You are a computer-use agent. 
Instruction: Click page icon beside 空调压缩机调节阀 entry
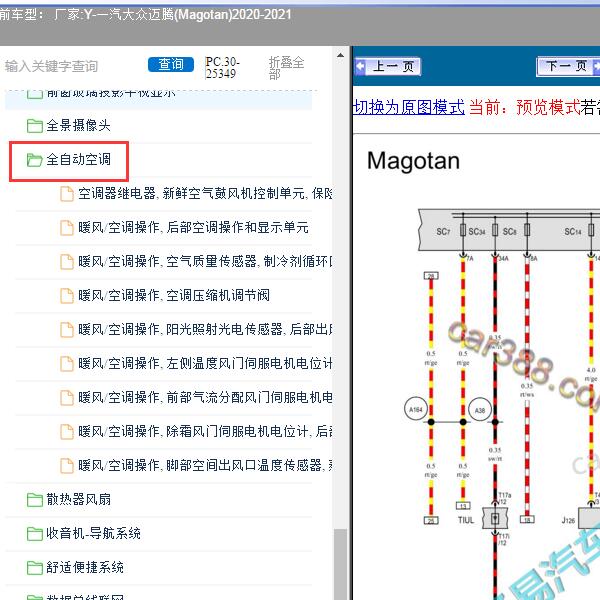(x=67, y=296)
